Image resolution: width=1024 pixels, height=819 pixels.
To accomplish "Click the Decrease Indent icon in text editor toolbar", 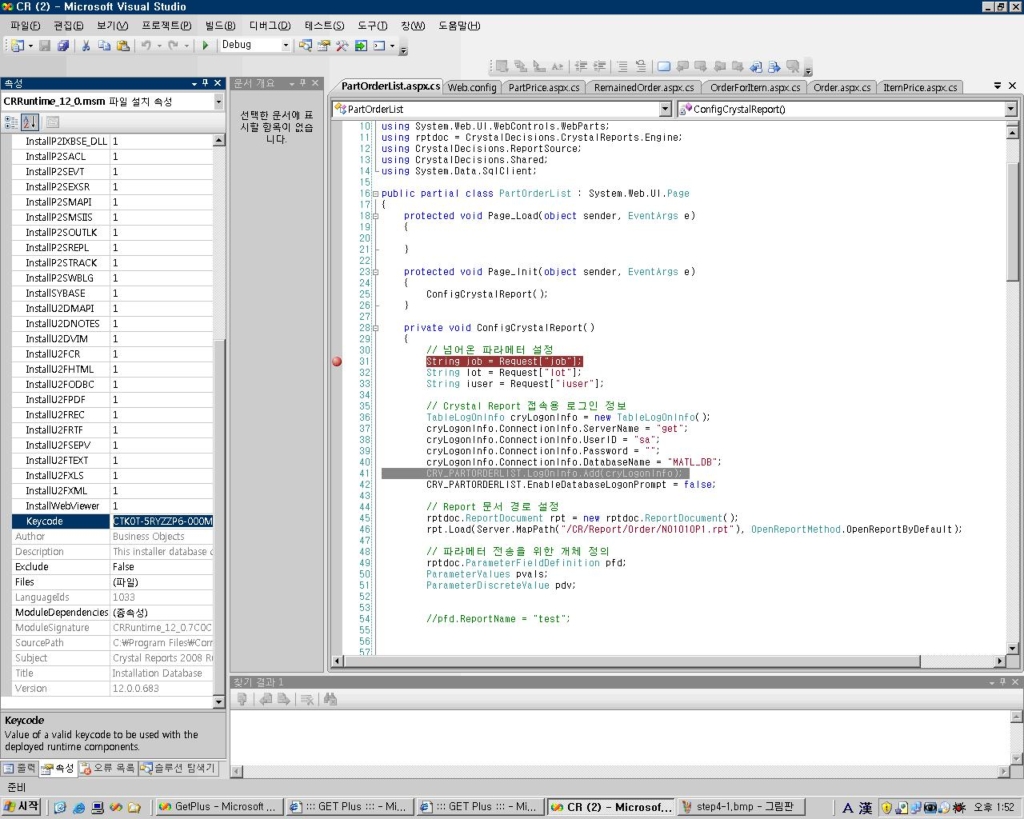I will coord(581,67).
